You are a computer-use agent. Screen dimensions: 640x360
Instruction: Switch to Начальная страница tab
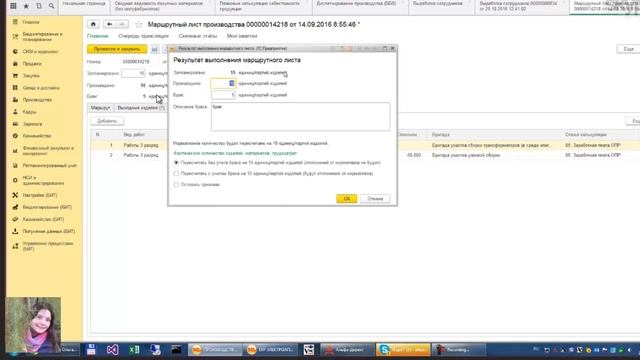pos(84,4)
